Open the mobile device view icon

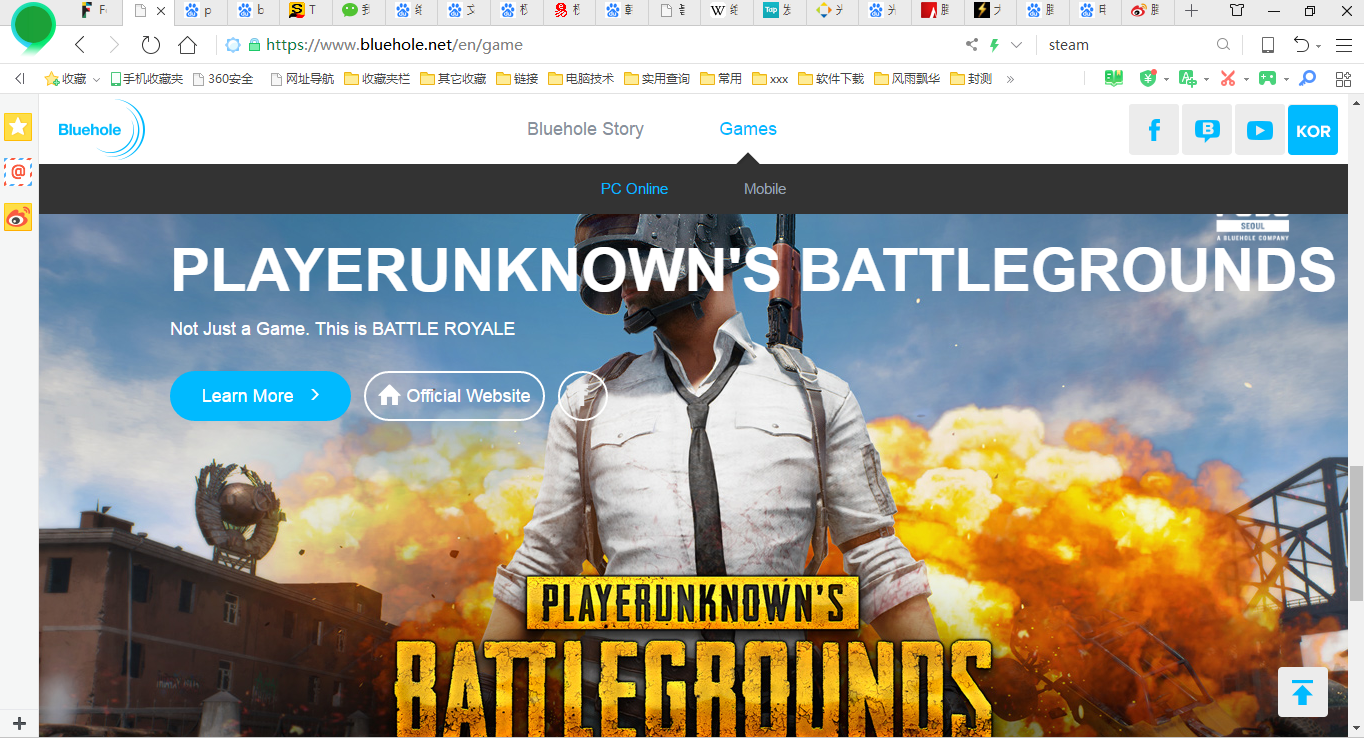pos(1268,45)
